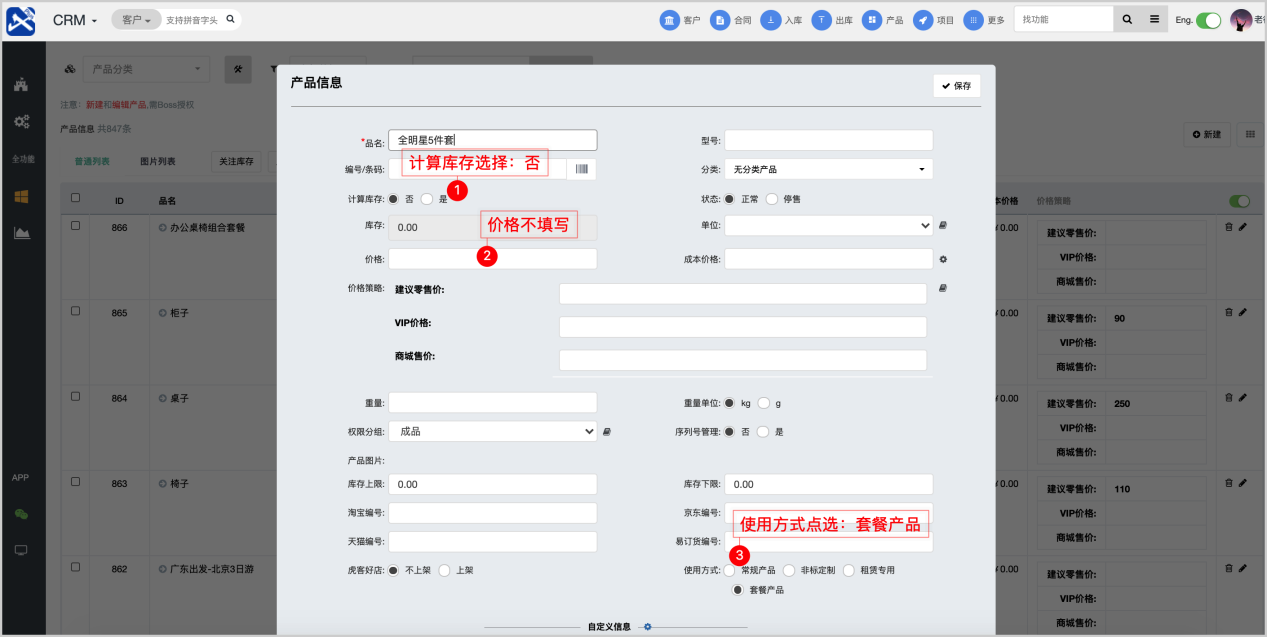
Task: Click pencil icon for row 864 桌子
Action: click(1243, 397)
